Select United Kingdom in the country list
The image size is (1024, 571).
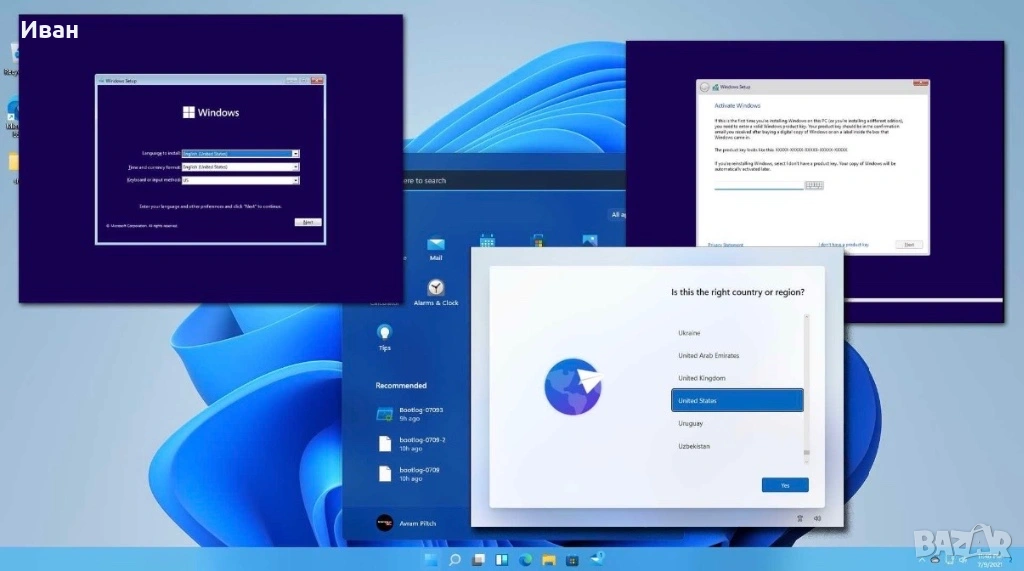pos(701,378)
